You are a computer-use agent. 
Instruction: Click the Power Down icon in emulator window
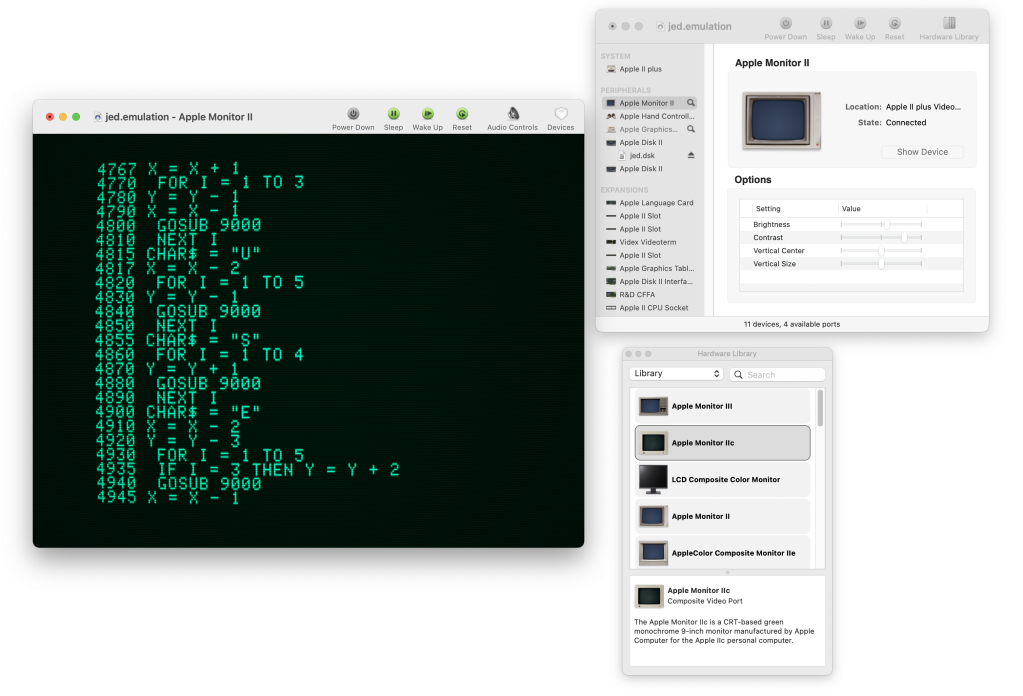[x=353, y=114]
